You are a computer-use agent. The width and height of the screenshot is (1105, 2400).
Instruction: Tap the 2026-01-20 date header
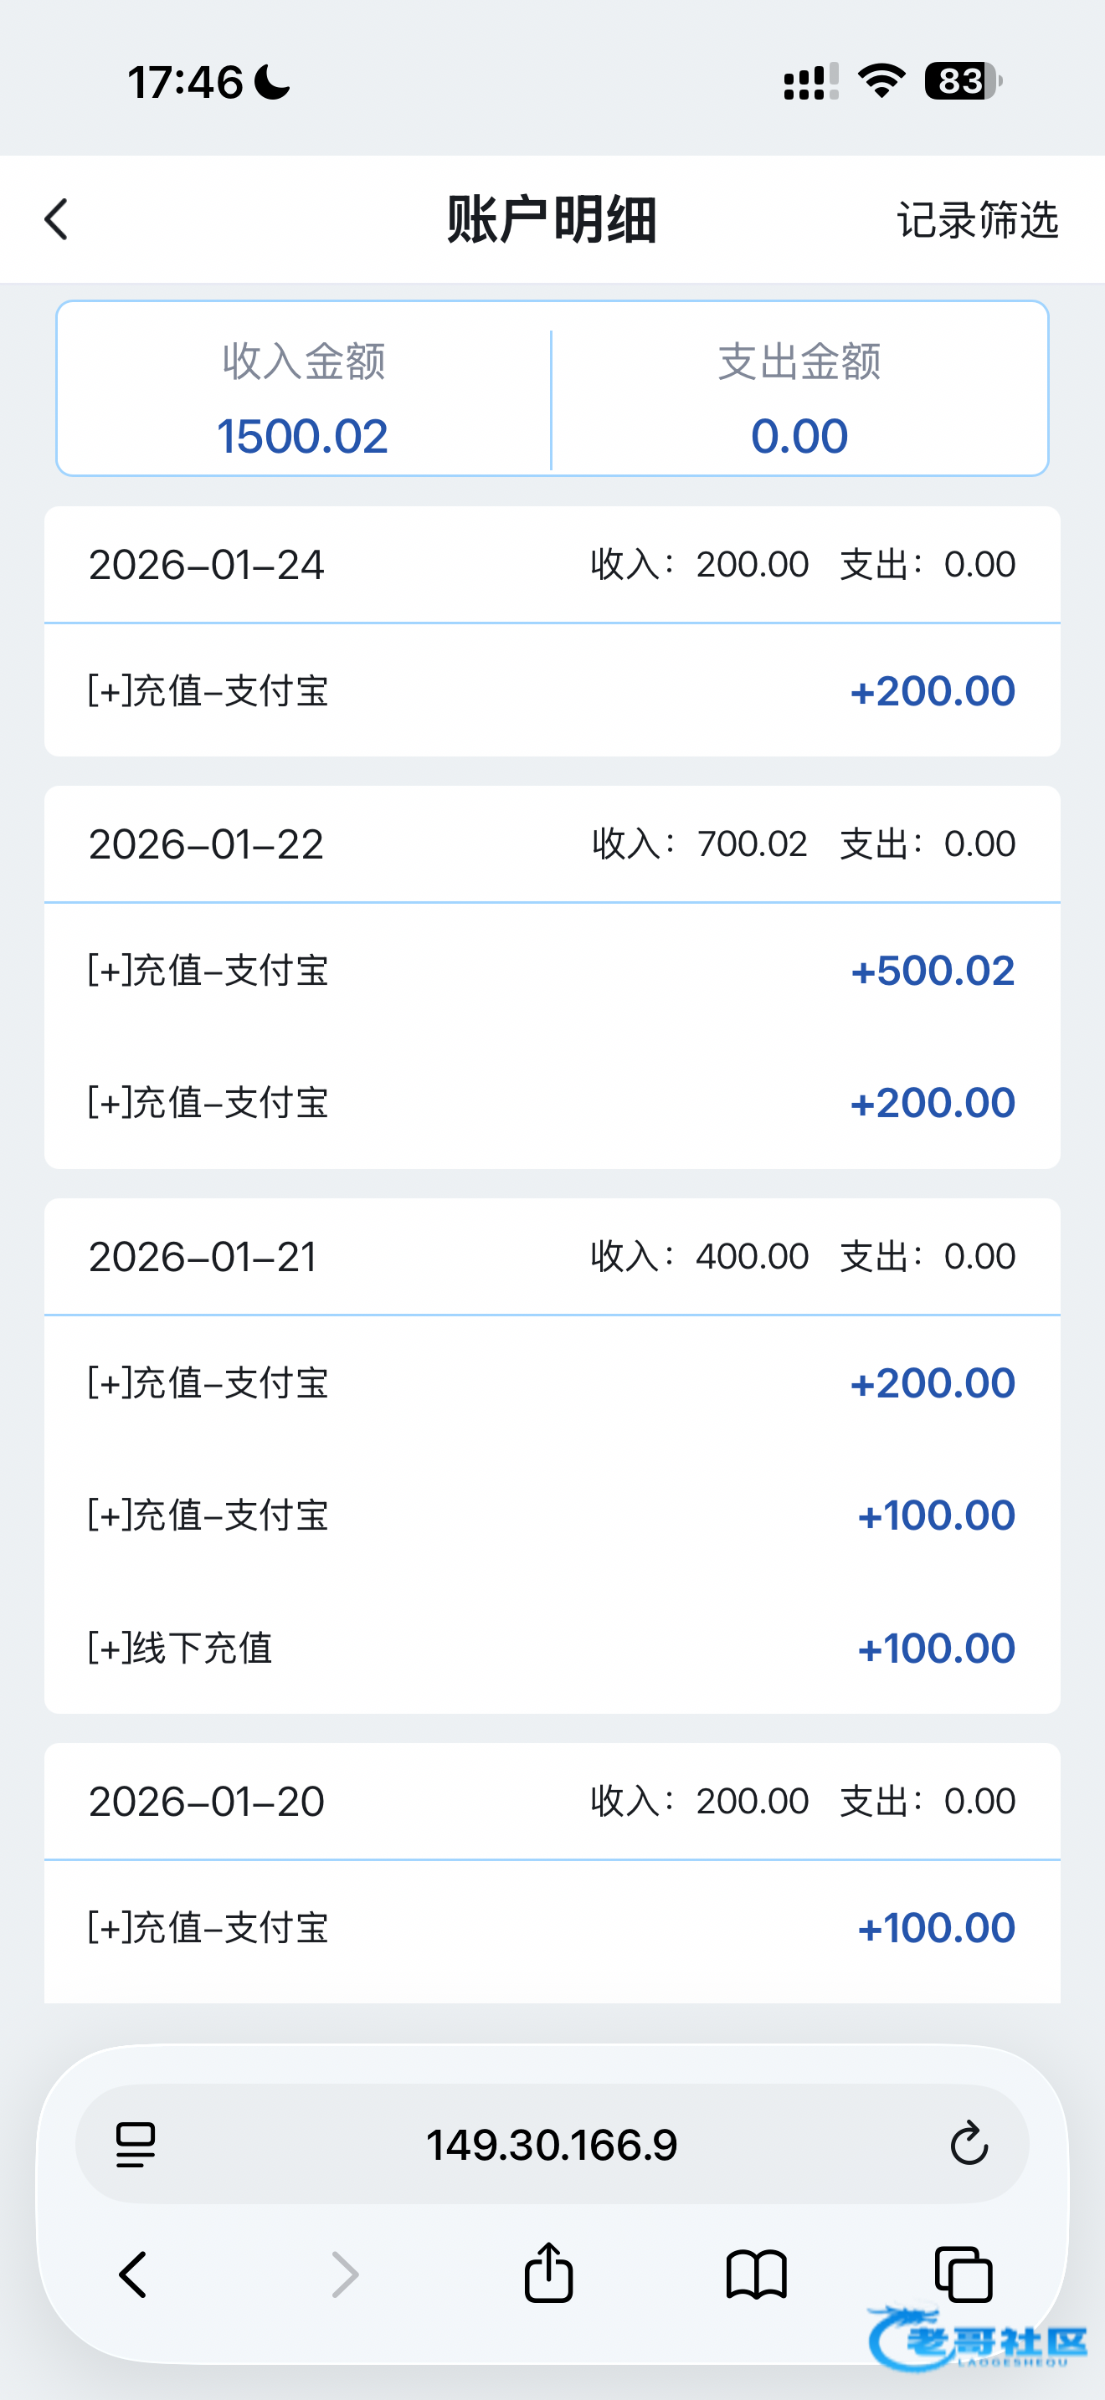(207, 1802)
